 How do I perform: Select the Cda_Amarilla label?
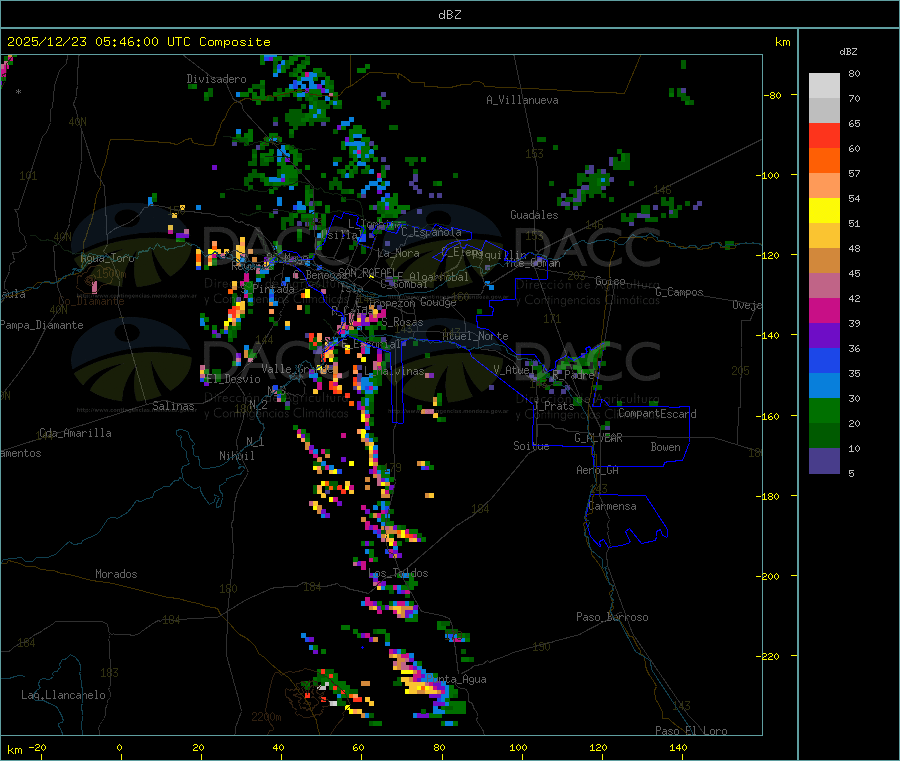[75, 433]
